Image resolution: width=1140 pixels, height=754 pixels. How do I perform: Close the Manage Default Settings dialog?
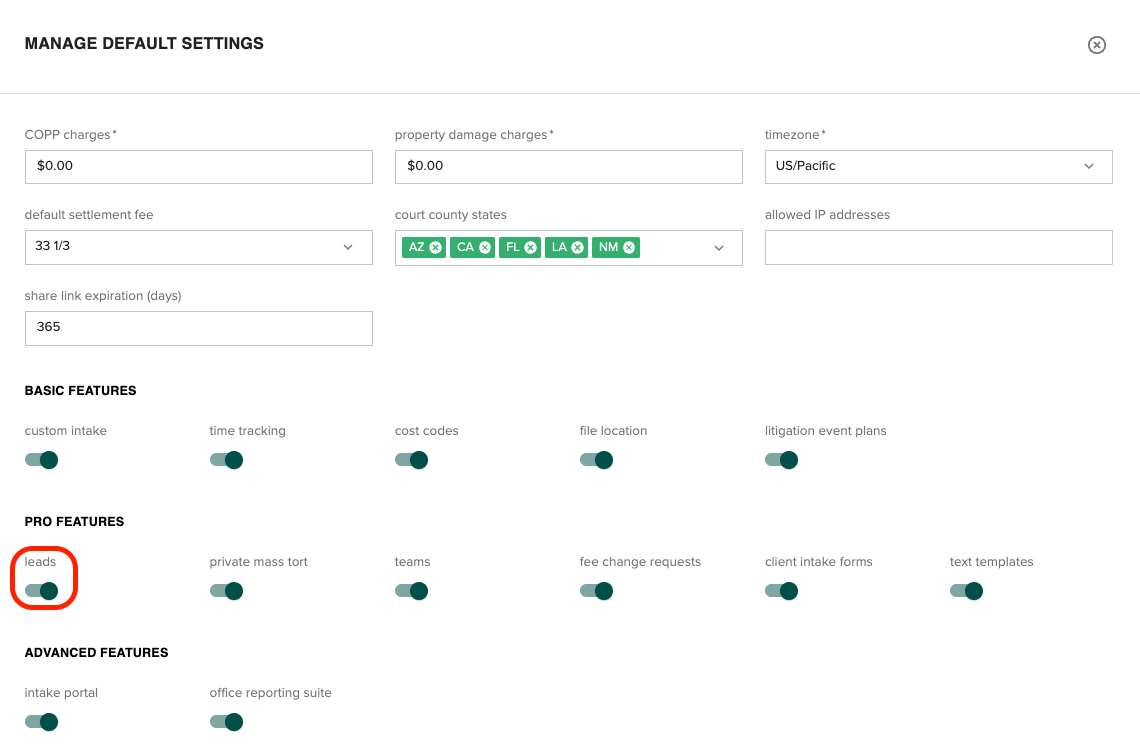[x=1097, y=45]
